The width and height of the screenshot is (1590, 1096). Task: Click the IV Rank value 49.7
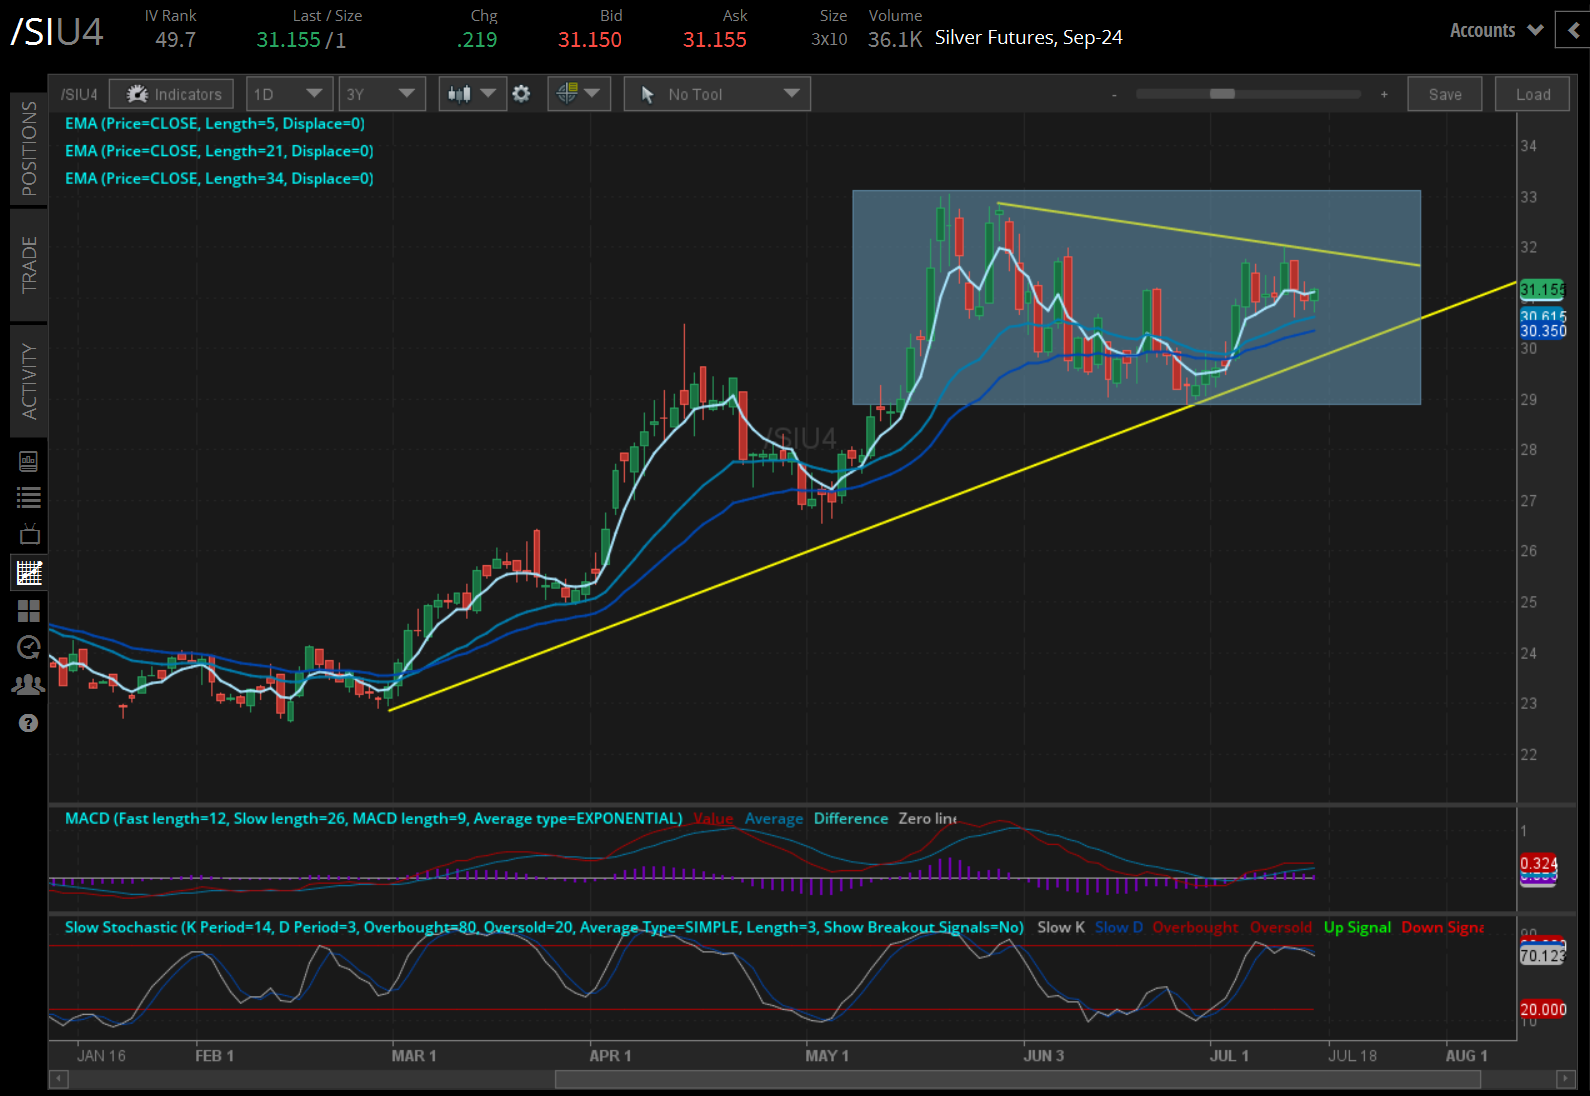[x=175, y=40]
